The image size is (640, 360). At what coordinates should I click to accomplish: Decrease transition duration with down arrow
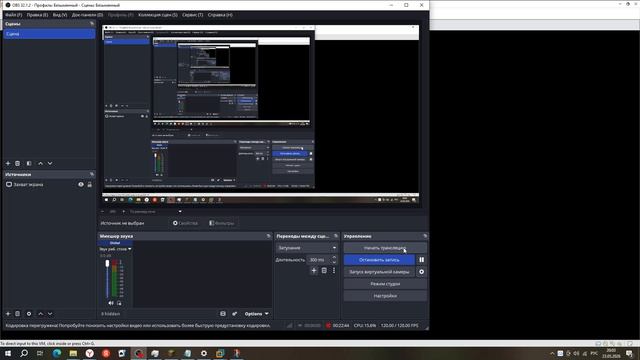[x=334, y=262]
